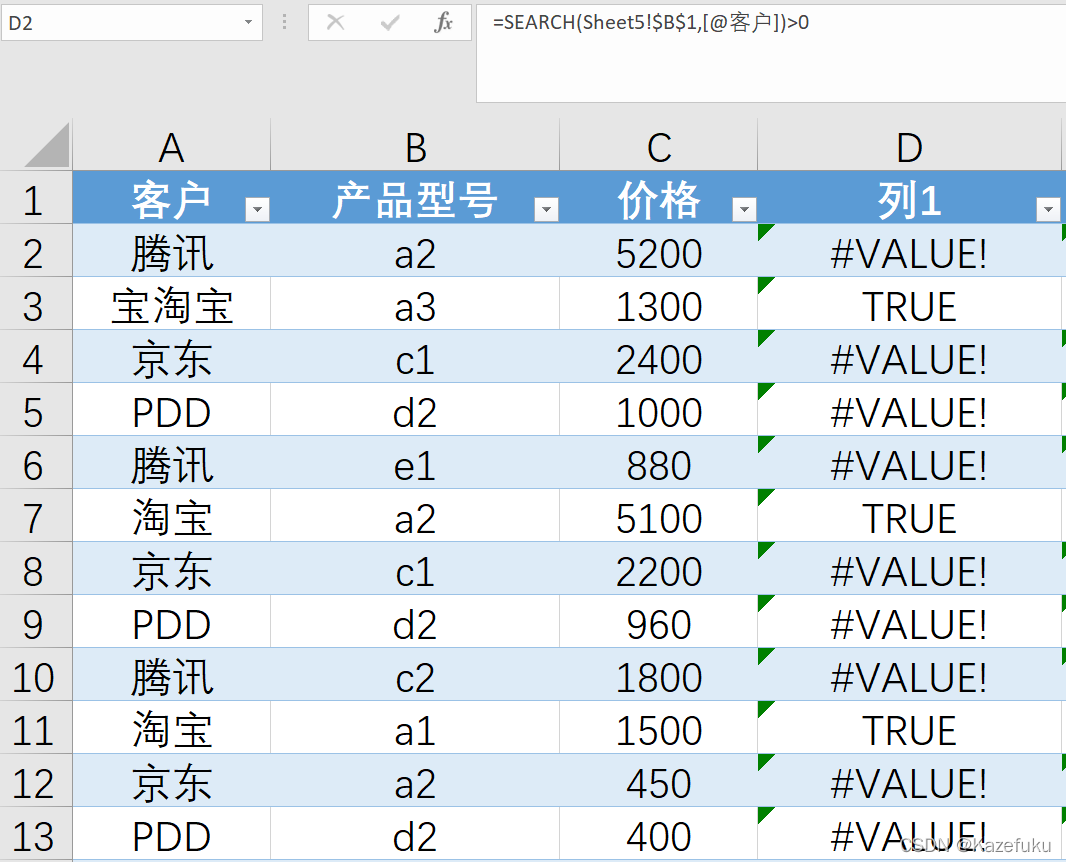Select cell D2 showing #VALUE!
Image resolution: width=1066 pixels, height=862 pixels.
tap(909, 250)
